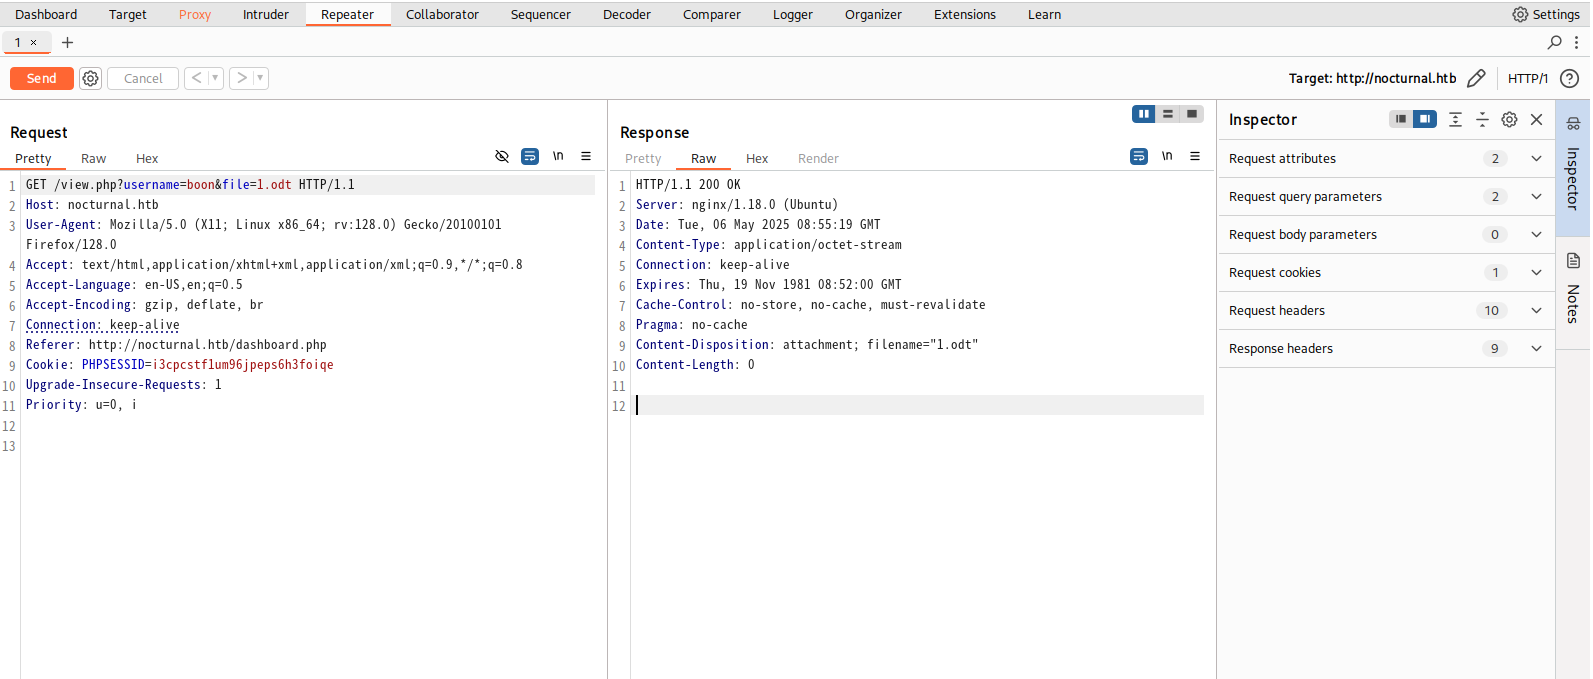Collapse all Inspector sections
The height and width of the screenshot is (679, 1593).
tap(1482, 119)
